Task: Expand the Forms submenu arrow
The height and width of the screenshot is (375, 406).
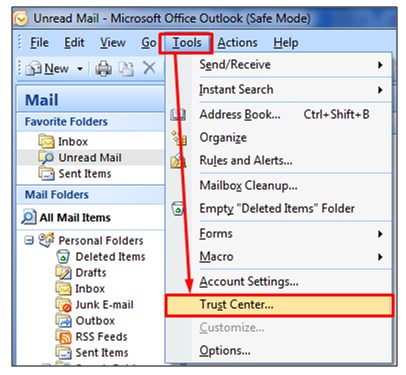Action: (380, 234)
